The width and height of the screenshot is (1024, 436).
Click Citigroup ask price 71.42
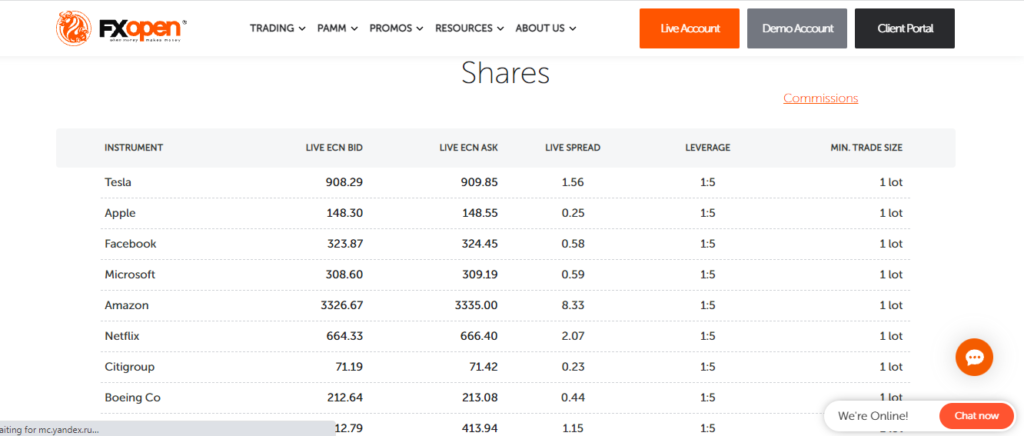[483, 367]
